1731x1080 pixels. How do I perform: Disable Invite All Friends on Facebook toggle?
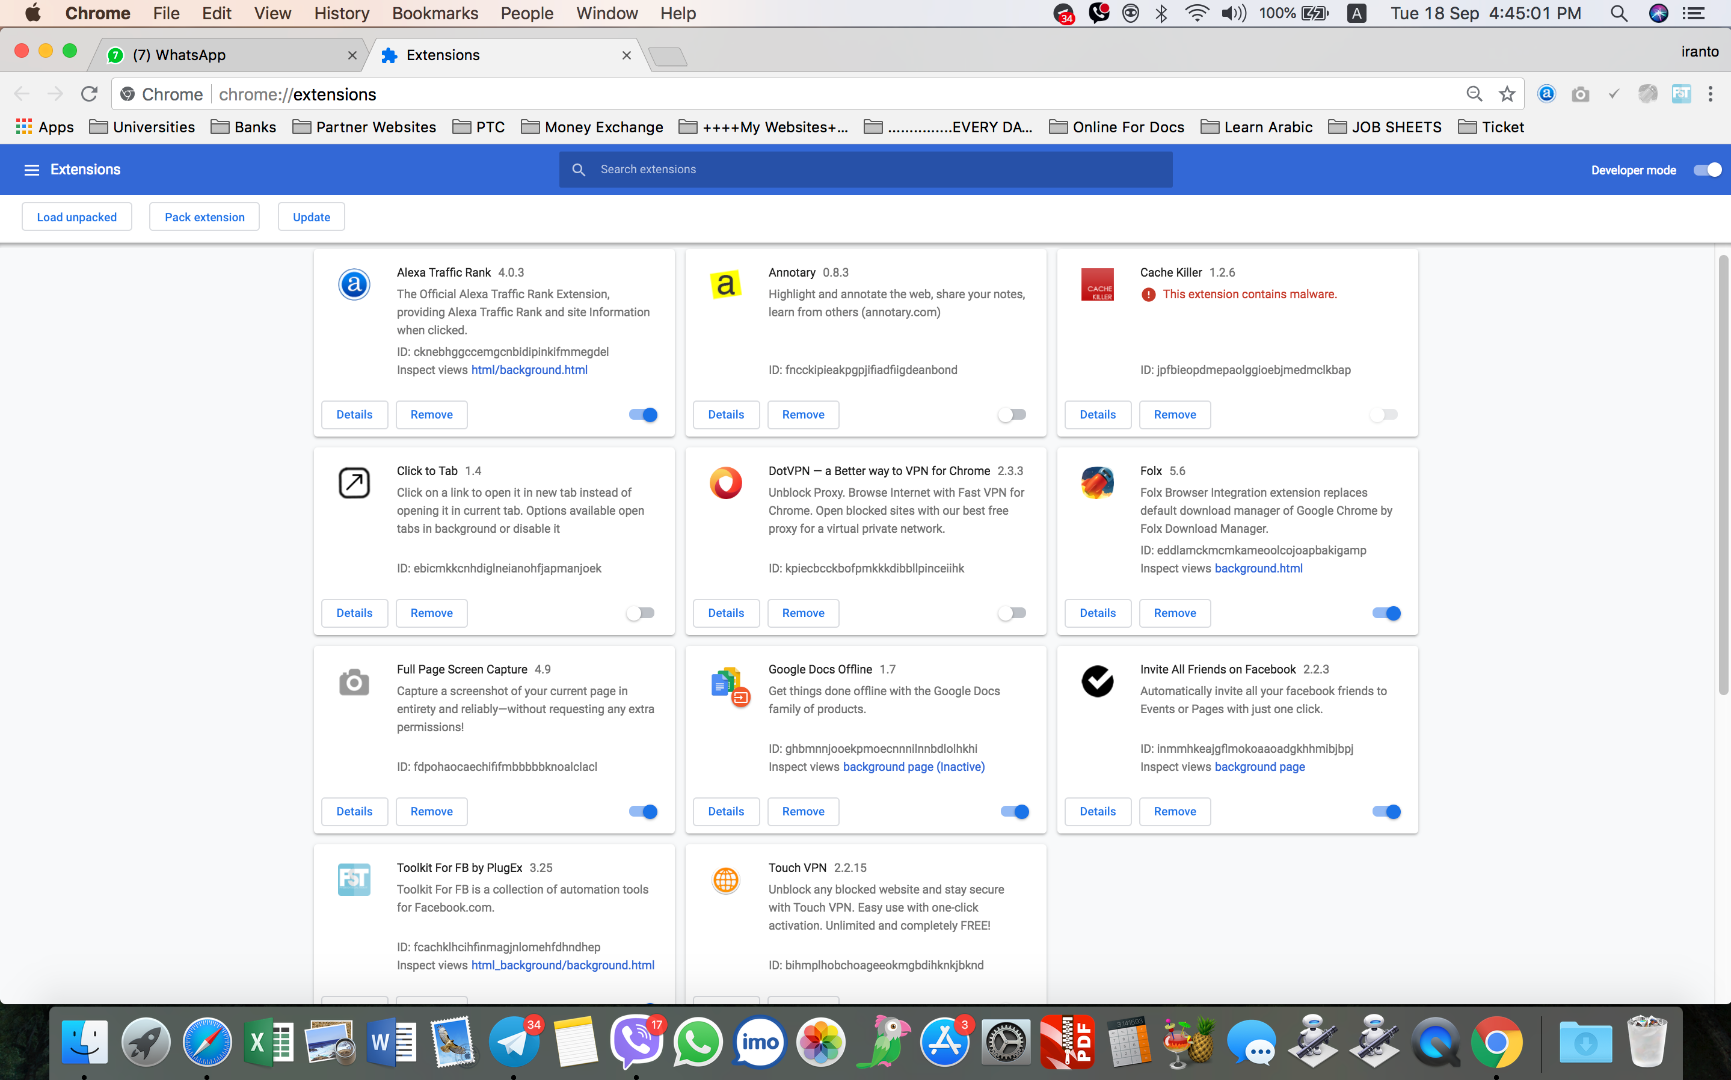(x=1387, y=812)
